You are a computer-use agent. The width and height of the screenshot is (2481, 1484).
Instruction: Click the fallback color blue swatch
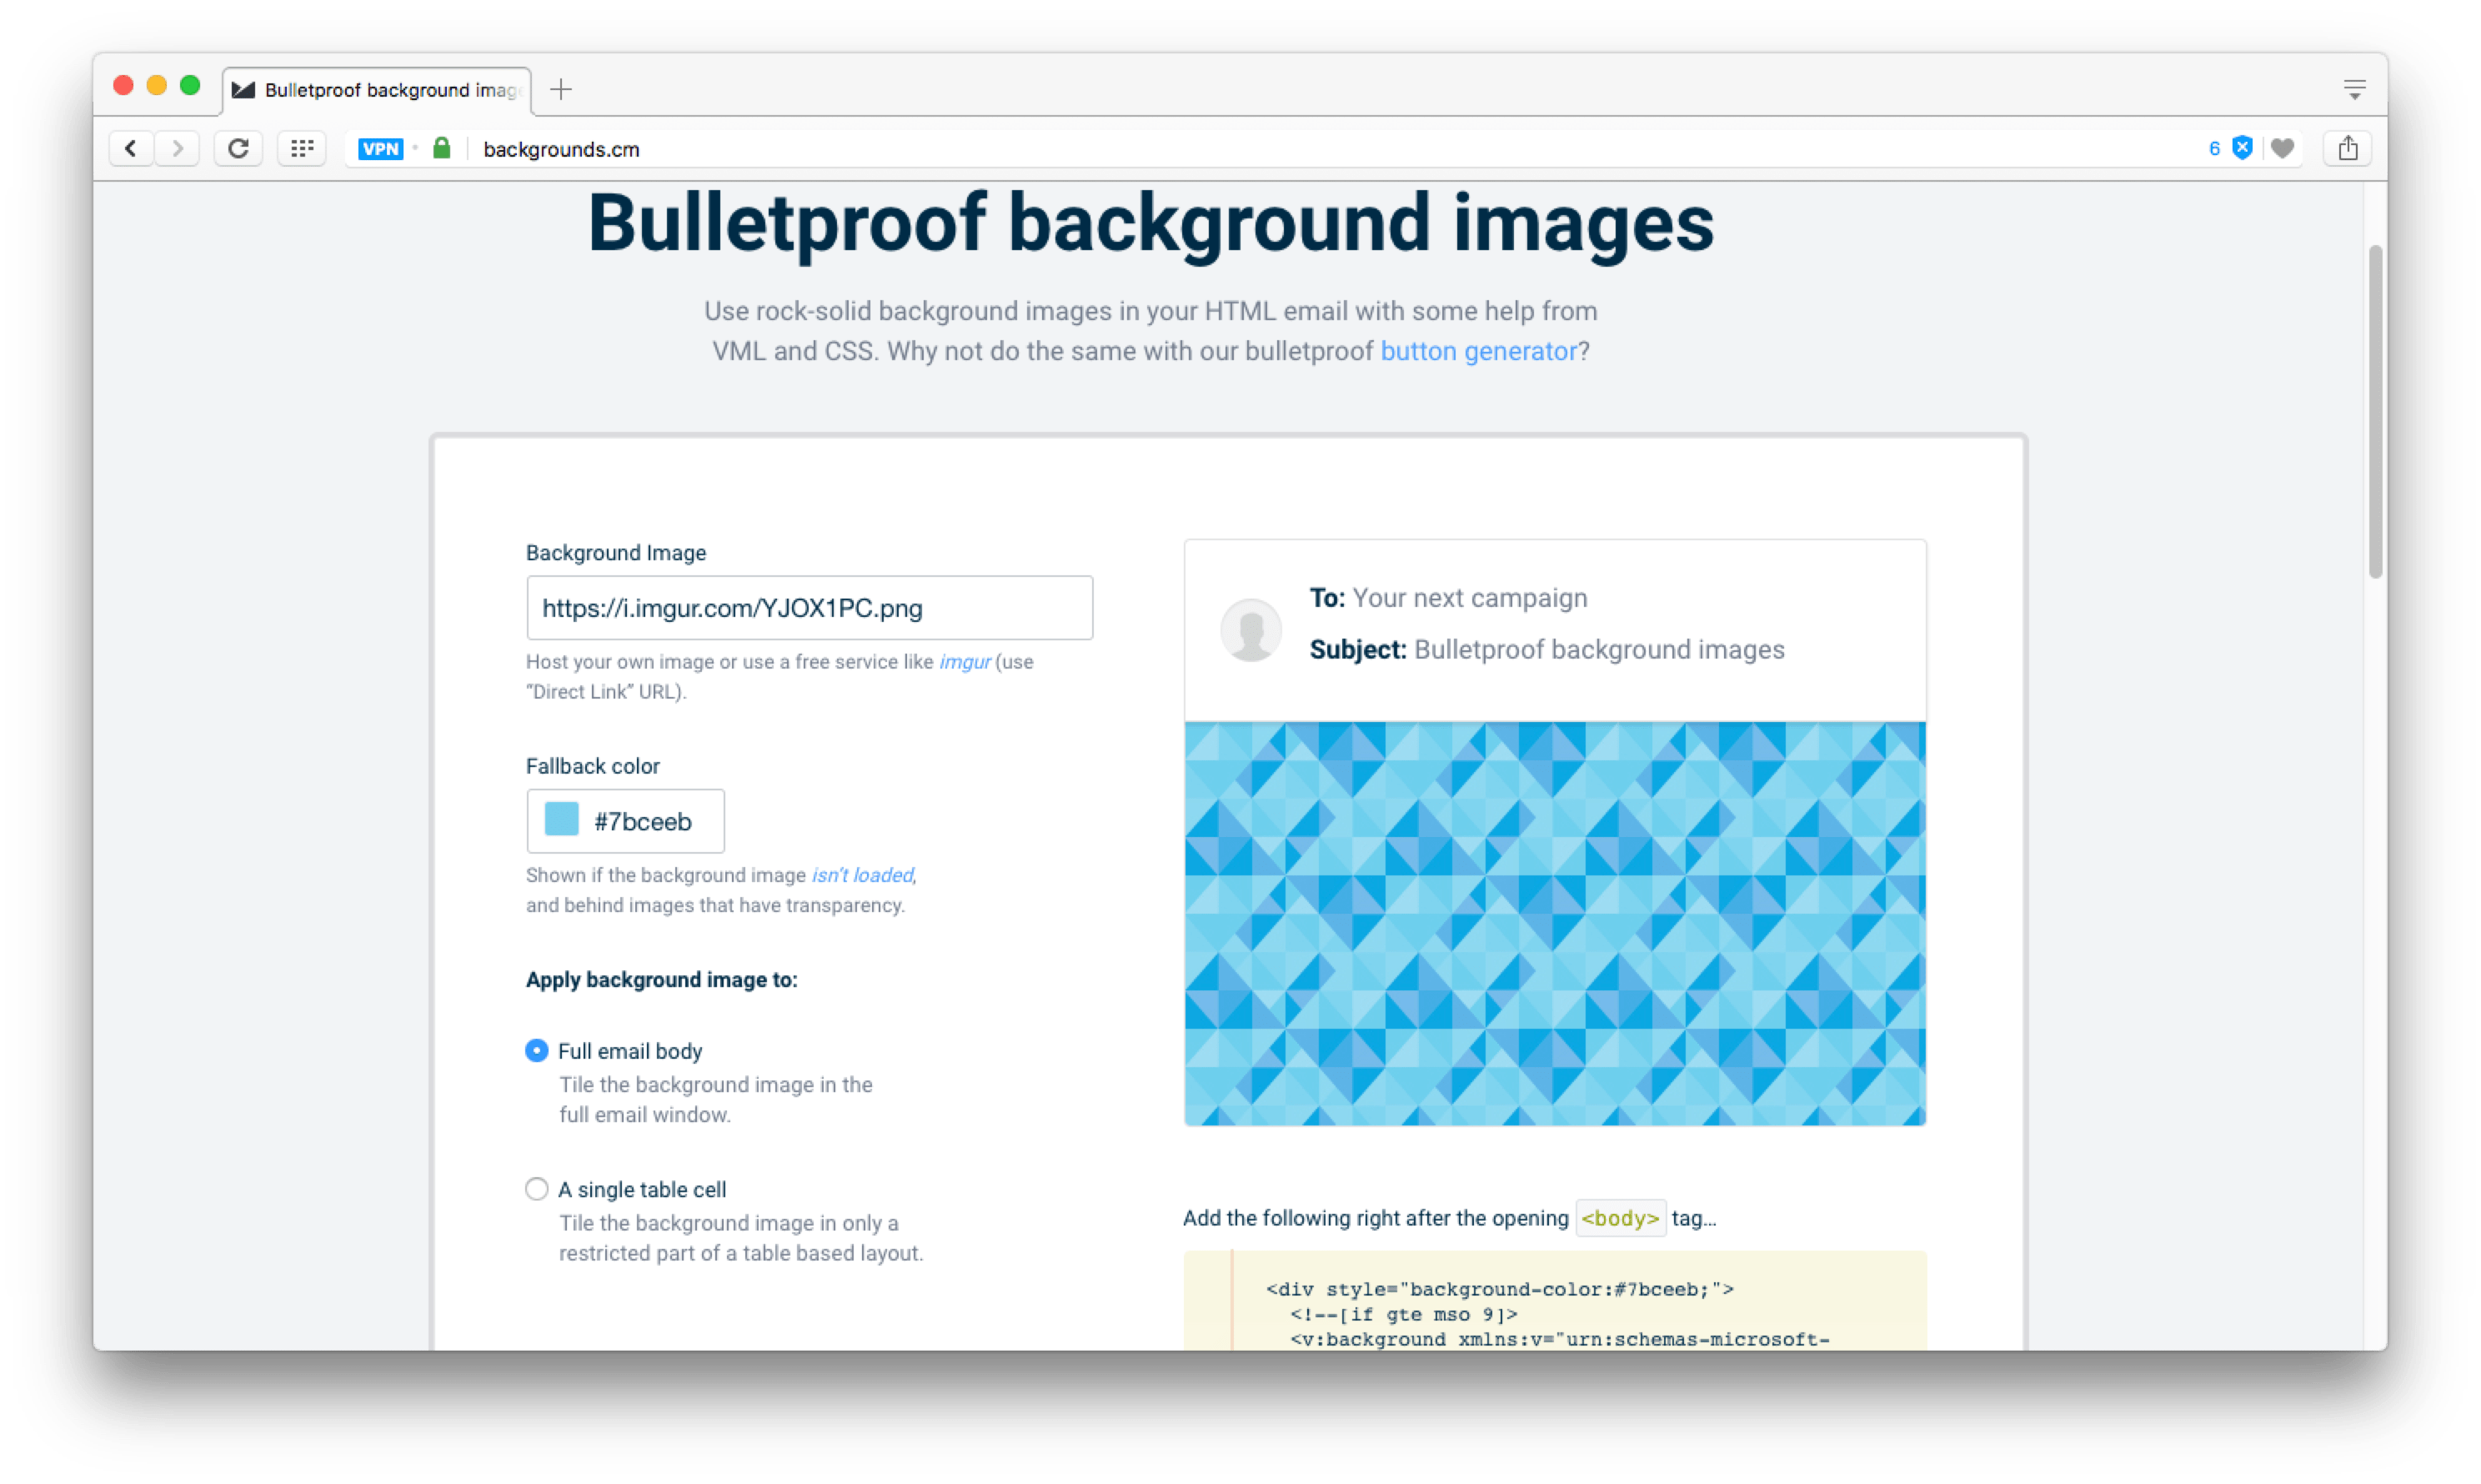(562, 820)
